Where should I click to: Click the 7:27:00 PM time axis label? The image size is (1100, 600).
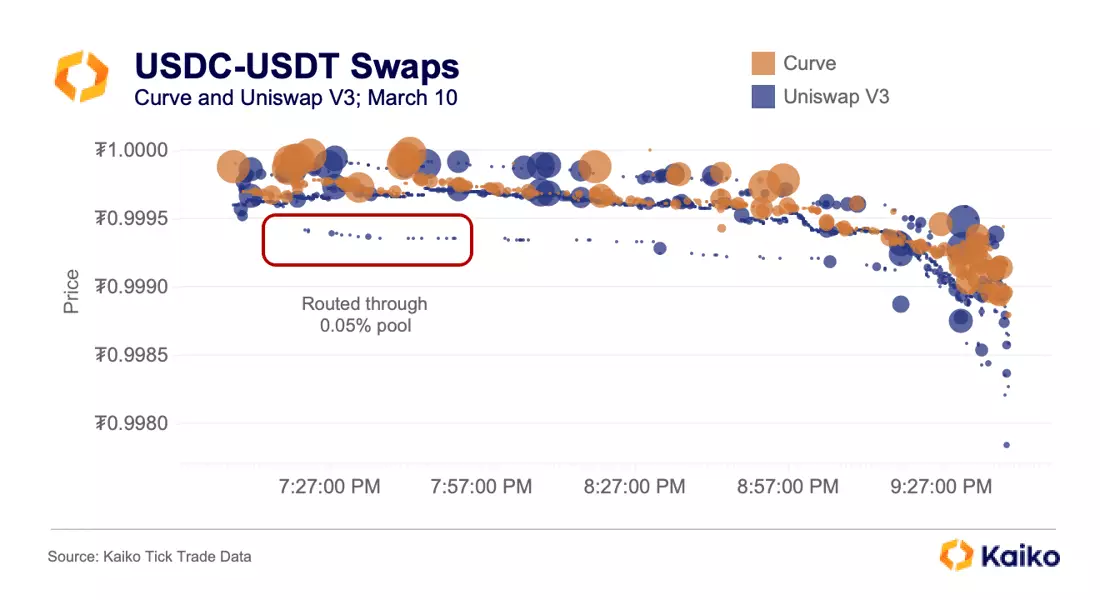click(329, 486)
